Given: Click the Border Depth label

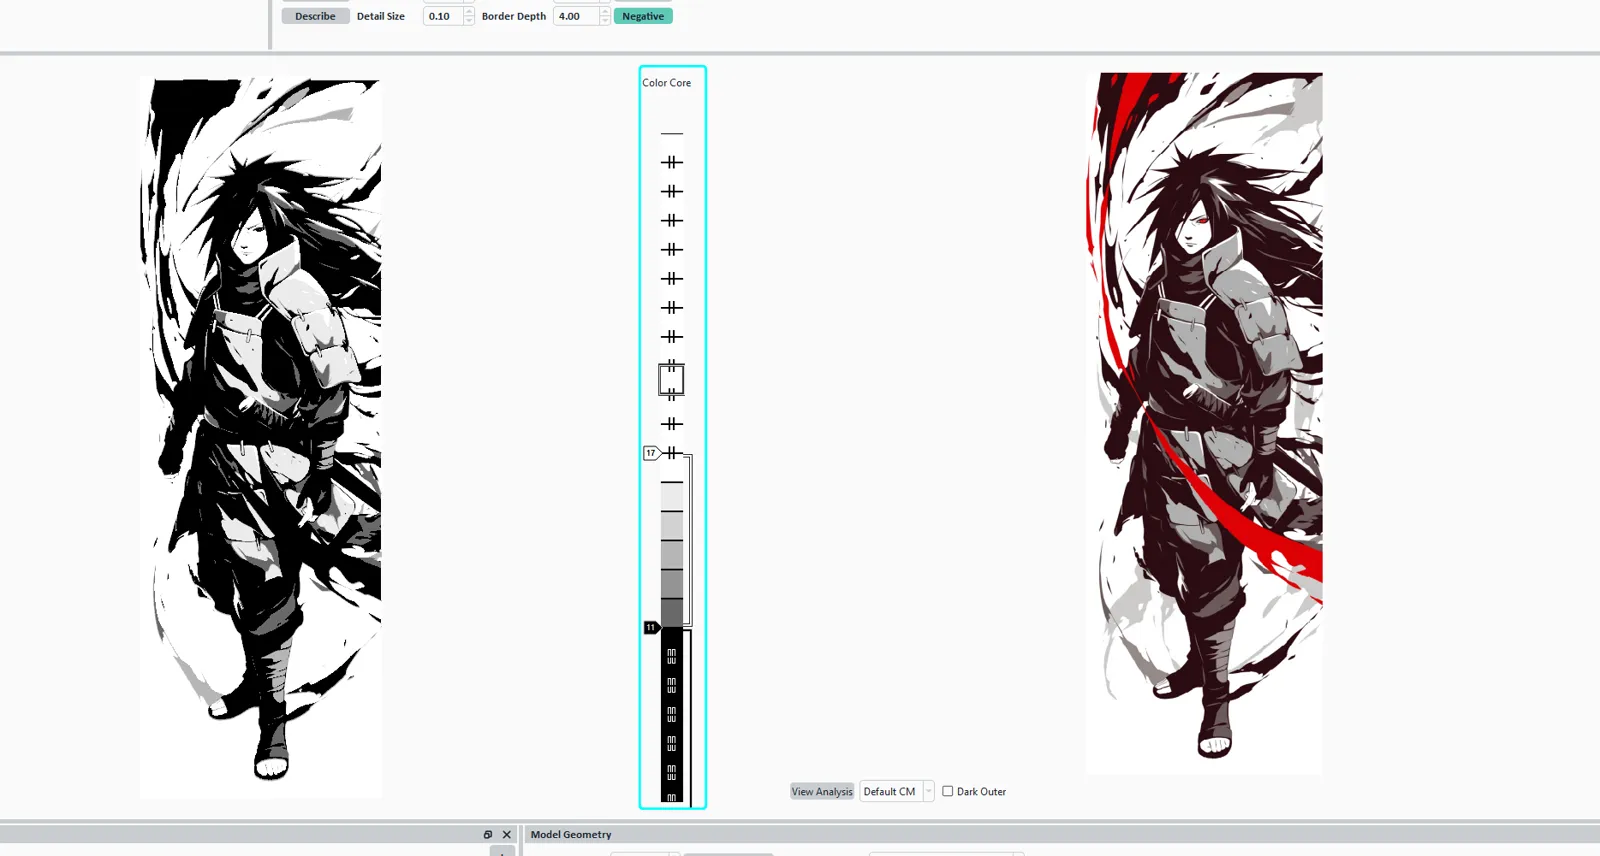Looking at the screenshot, I should [514, 16].
